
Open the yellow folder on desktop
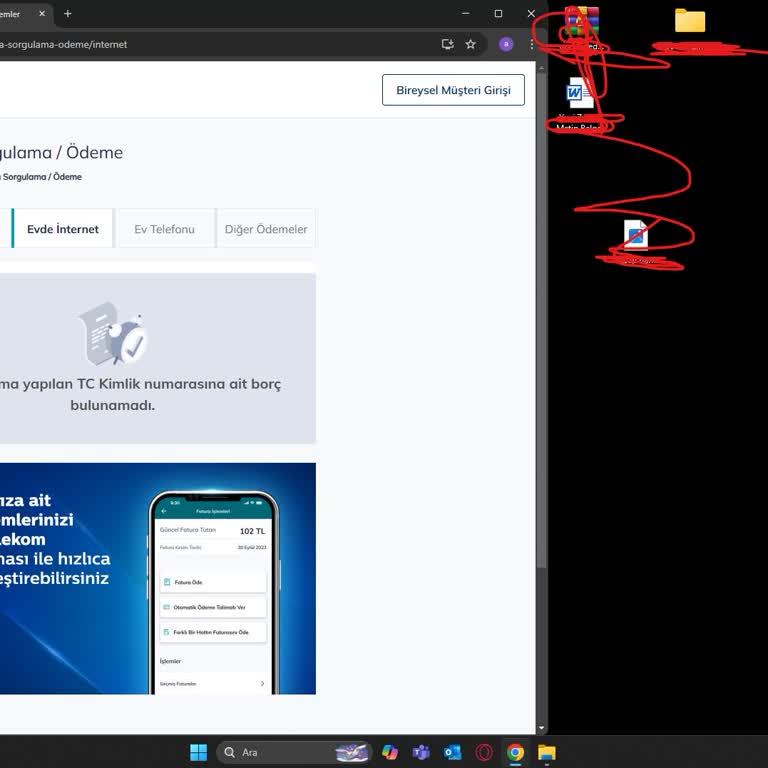click(690, 21)
